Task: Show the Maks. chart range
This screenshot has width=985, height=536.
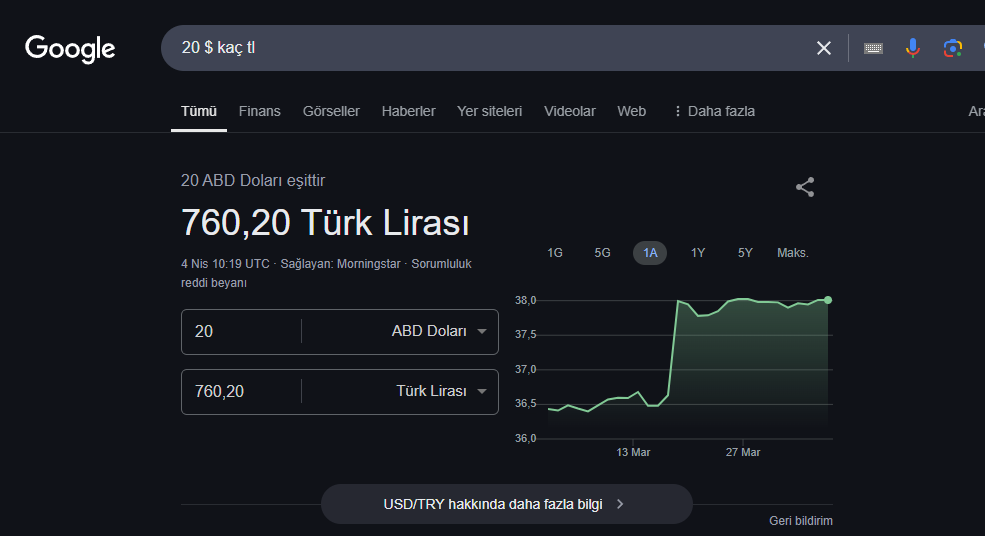Action: click(793, 253)
